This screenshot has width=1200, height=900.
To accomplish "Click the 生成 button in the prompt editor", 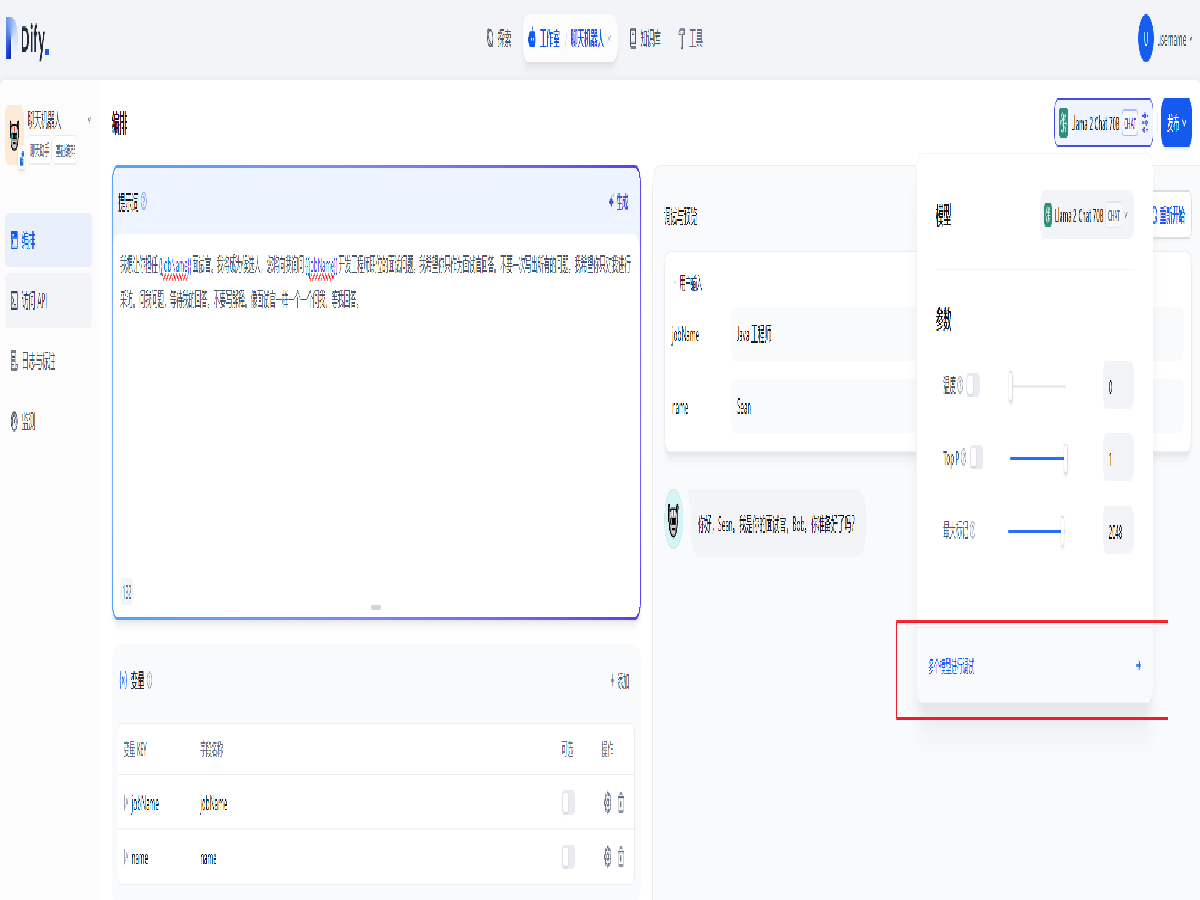I will point(619,202).
